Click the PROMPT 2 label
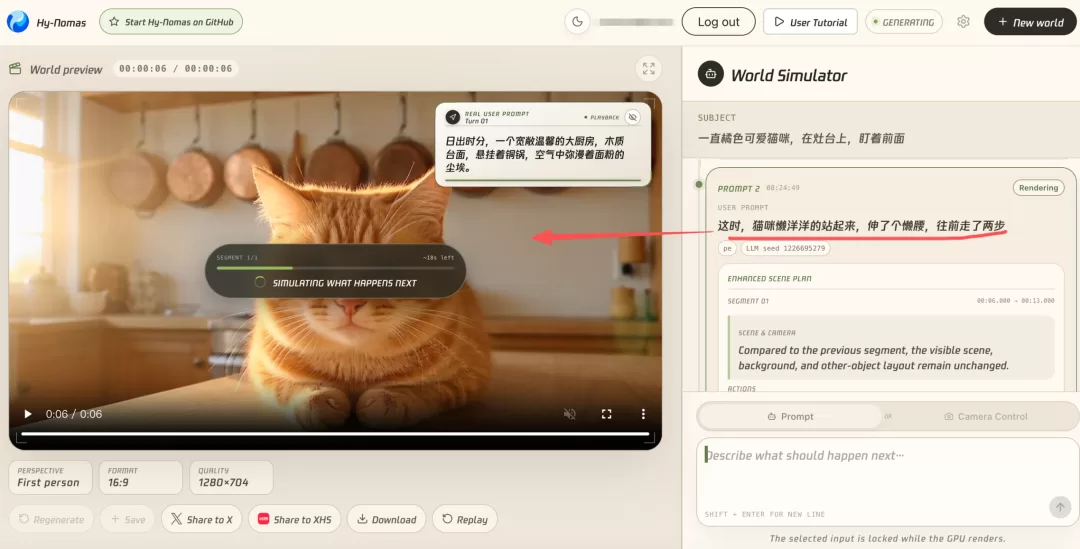 pyautogui.click(x=738, y=188)
